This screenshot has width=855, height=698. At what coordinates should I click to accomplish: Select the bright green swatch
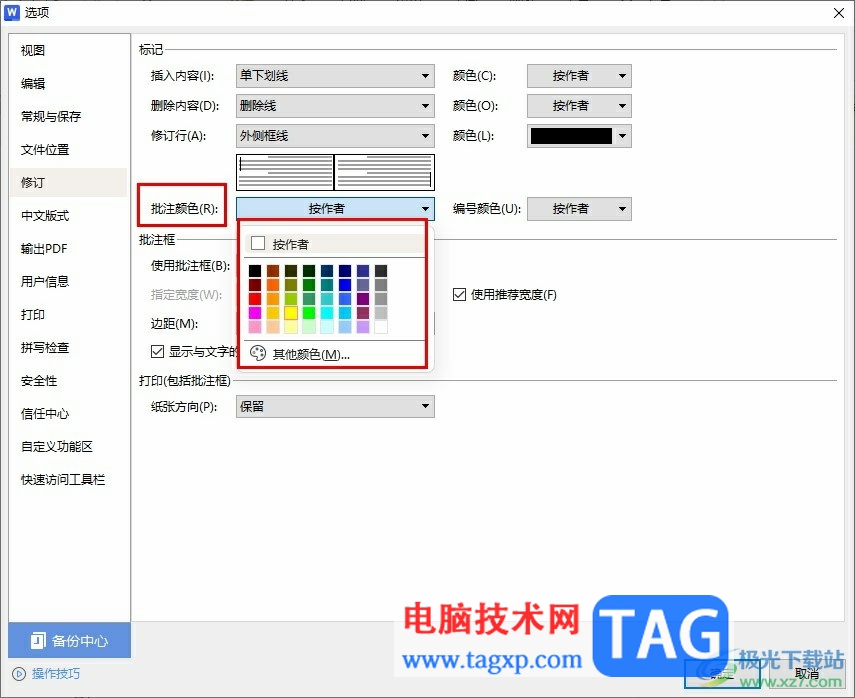(309, 312)
